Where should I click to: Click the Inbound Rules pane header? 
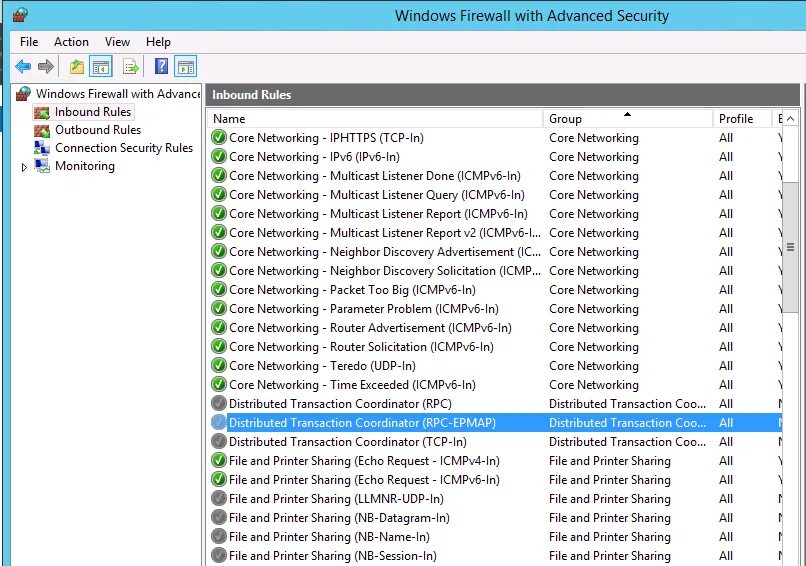[502, 95]
